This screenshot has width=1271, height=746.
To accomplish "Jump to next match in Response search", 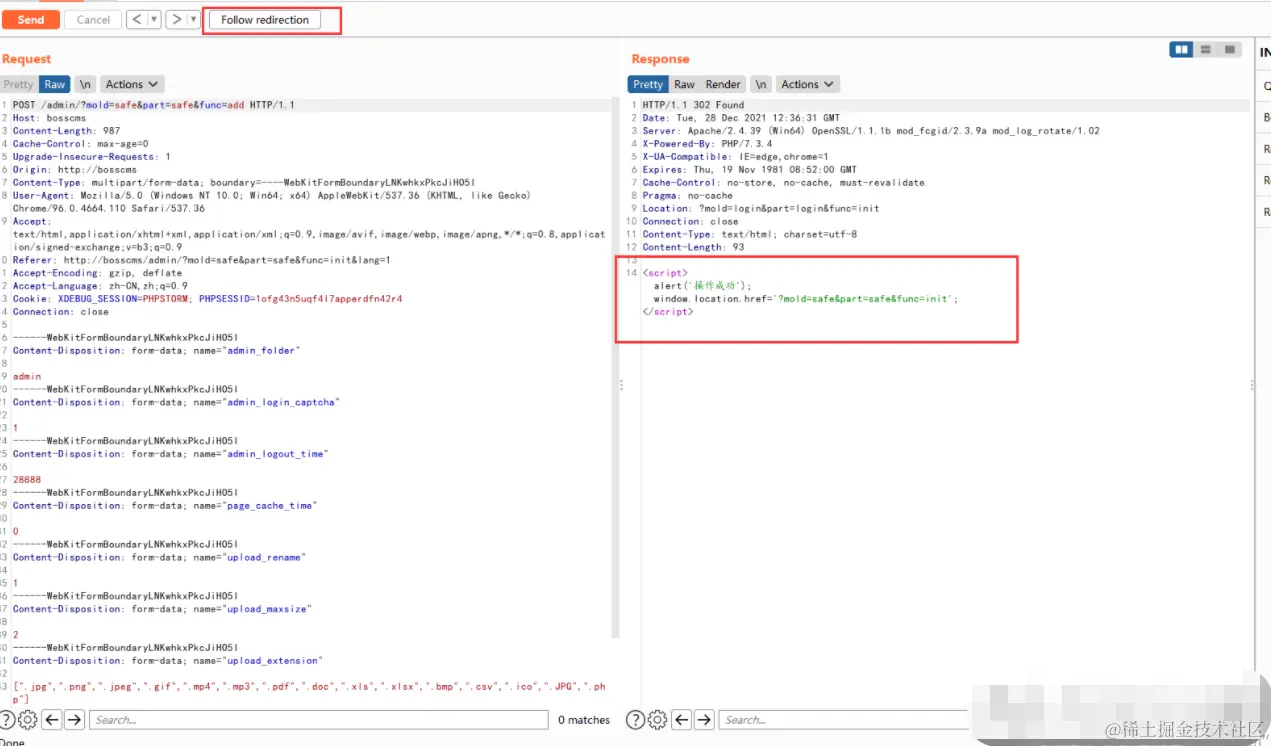I will point(704,720).
